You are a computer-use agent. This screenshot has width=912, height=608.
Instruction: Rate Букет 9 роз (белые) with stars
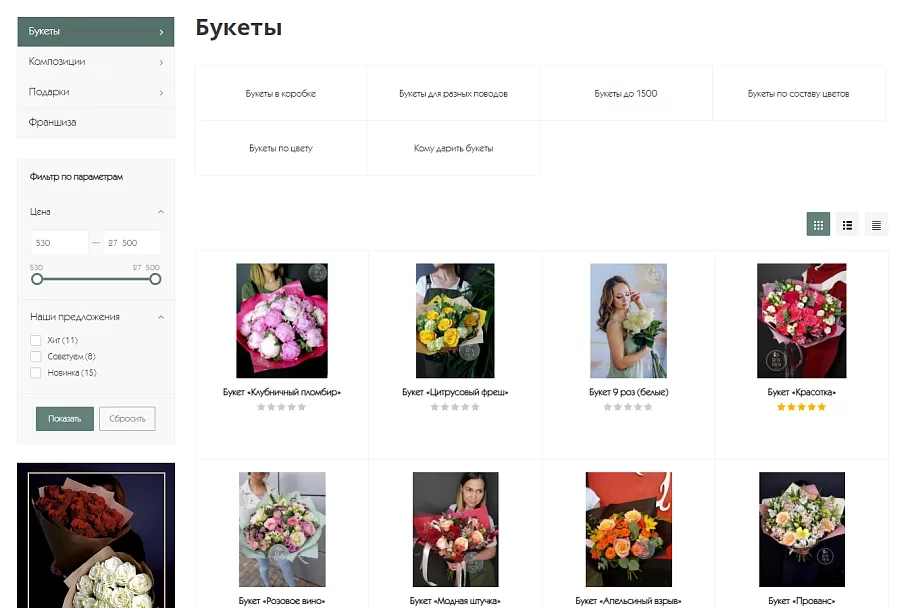tap(628, 407)
